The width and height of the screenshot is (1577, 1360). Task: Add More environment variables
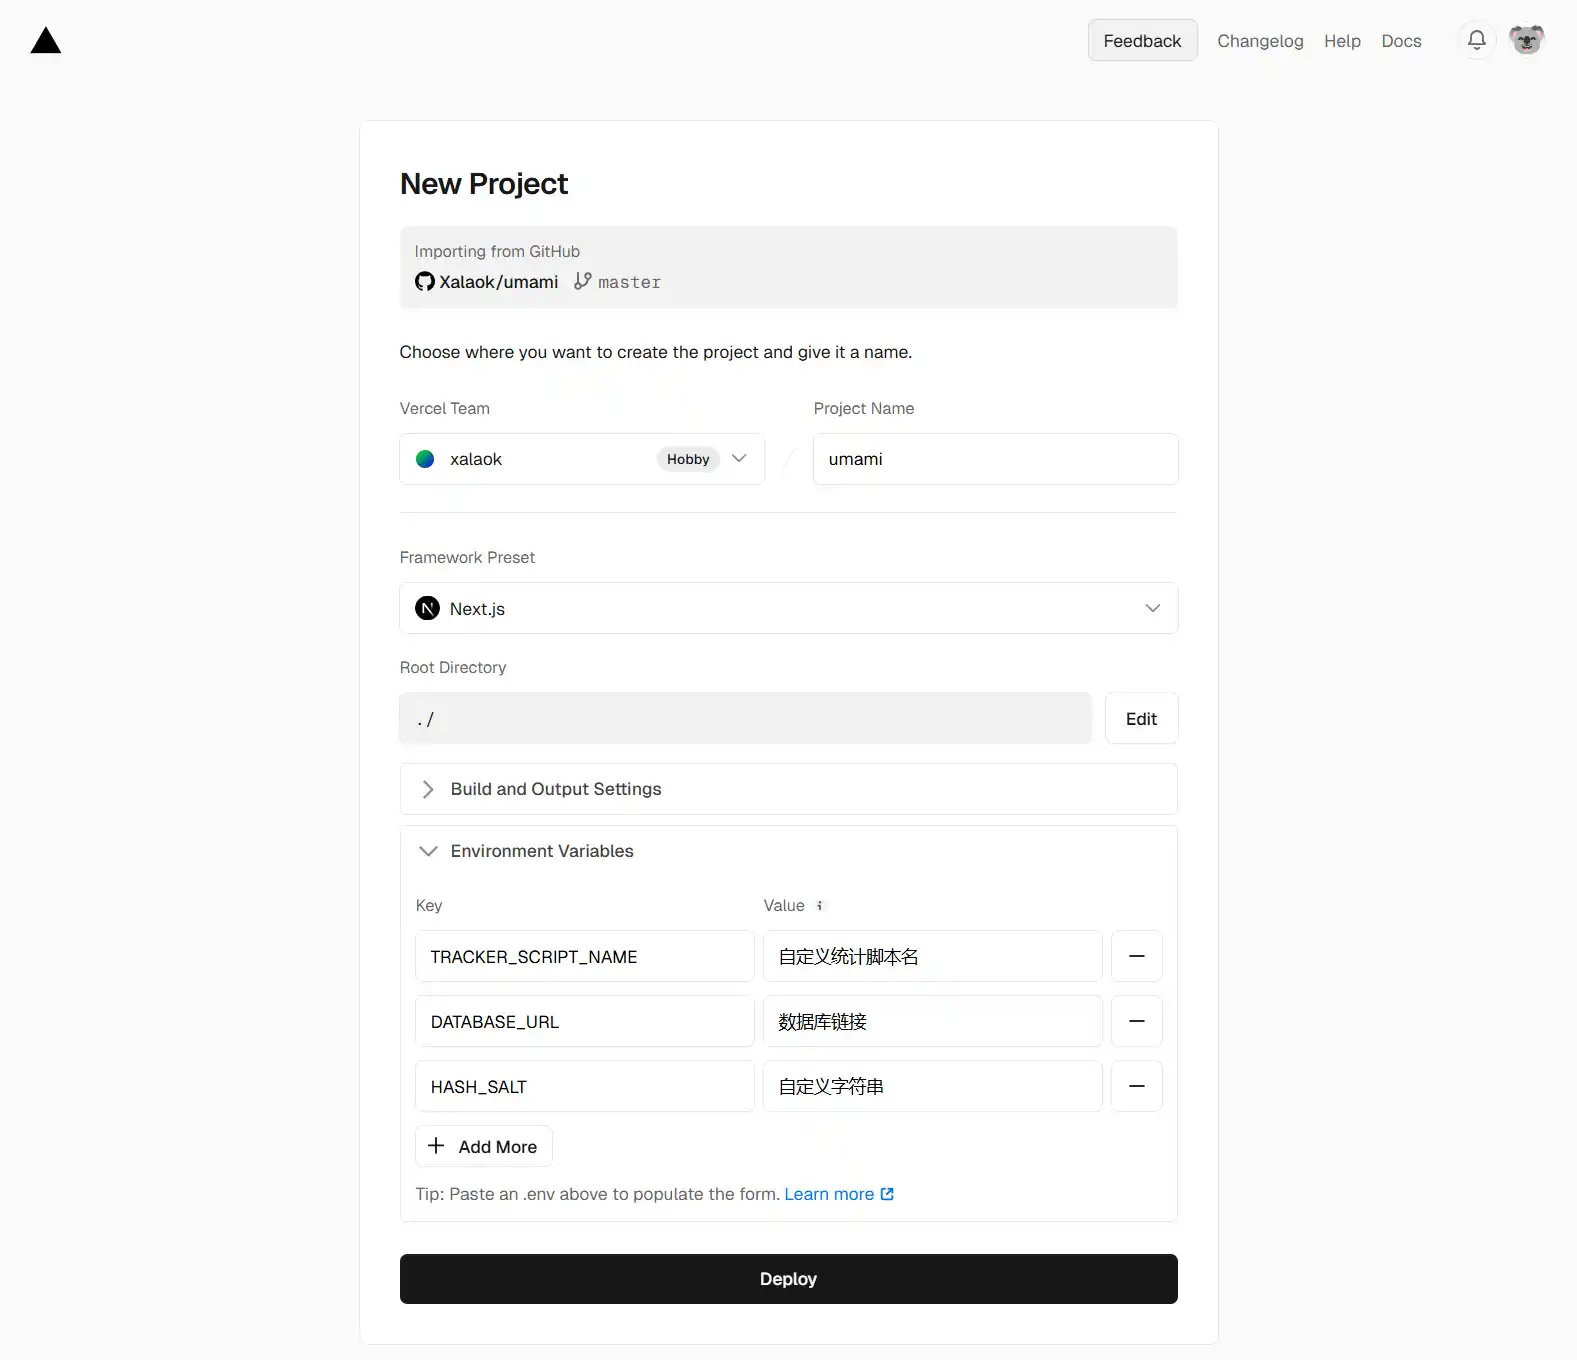(484, 1146)
